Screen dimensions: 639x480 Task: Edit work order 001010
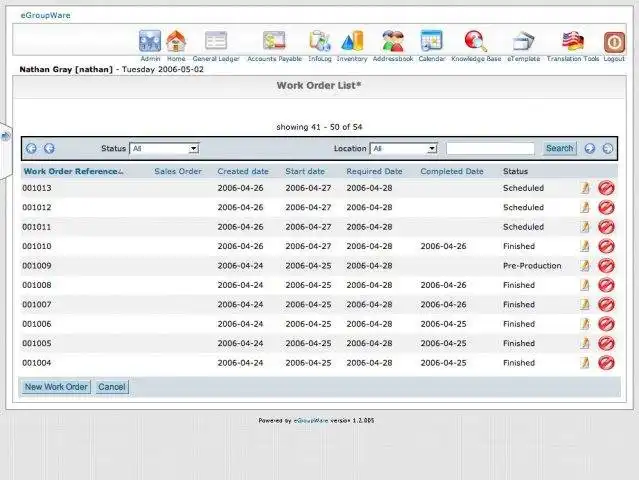point(585,246)
